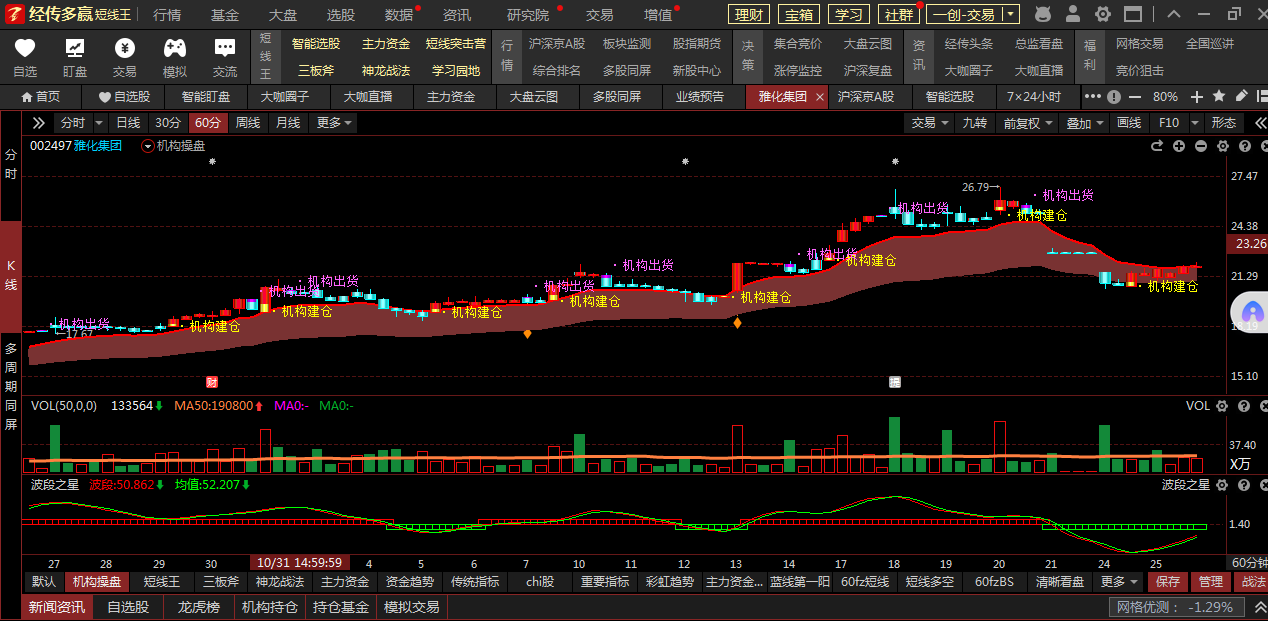This screenshot has height=621, width=1268.
Task: Collapse the top toolbar with up chevron
Action: [1174, 14]
